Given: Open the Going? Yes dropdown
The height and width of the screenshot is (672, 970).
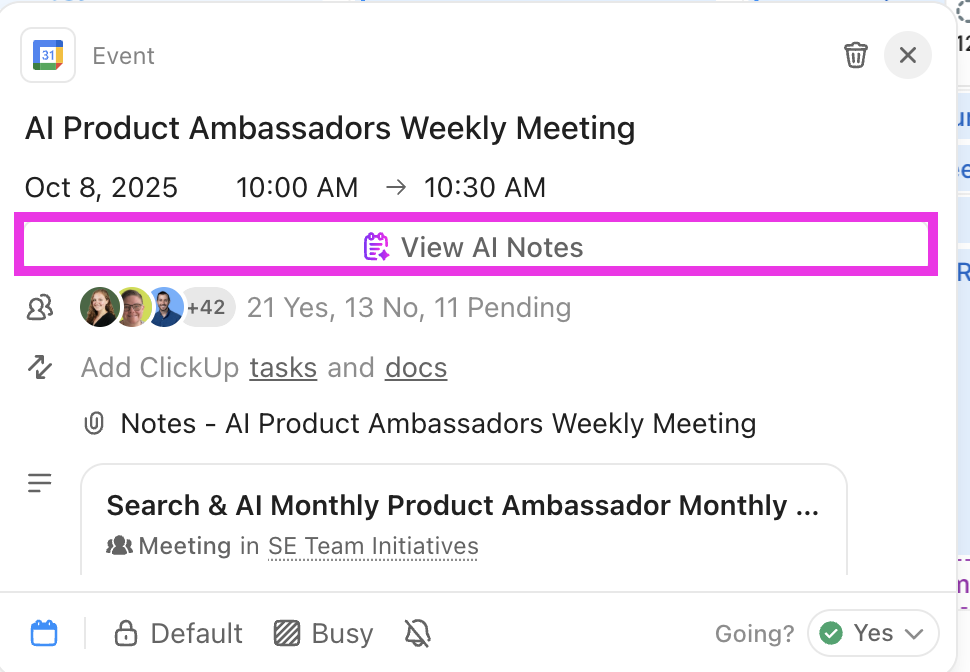Looking at the screenshot, I should 872,633.
